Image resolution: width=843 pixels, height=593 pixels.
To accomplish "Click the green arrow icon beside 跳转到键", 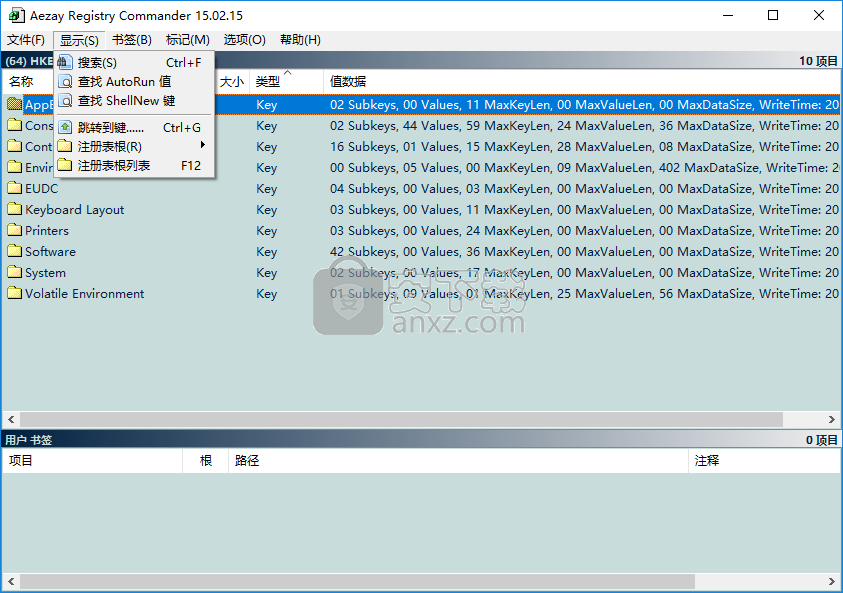I will click(x=65, y=127).
